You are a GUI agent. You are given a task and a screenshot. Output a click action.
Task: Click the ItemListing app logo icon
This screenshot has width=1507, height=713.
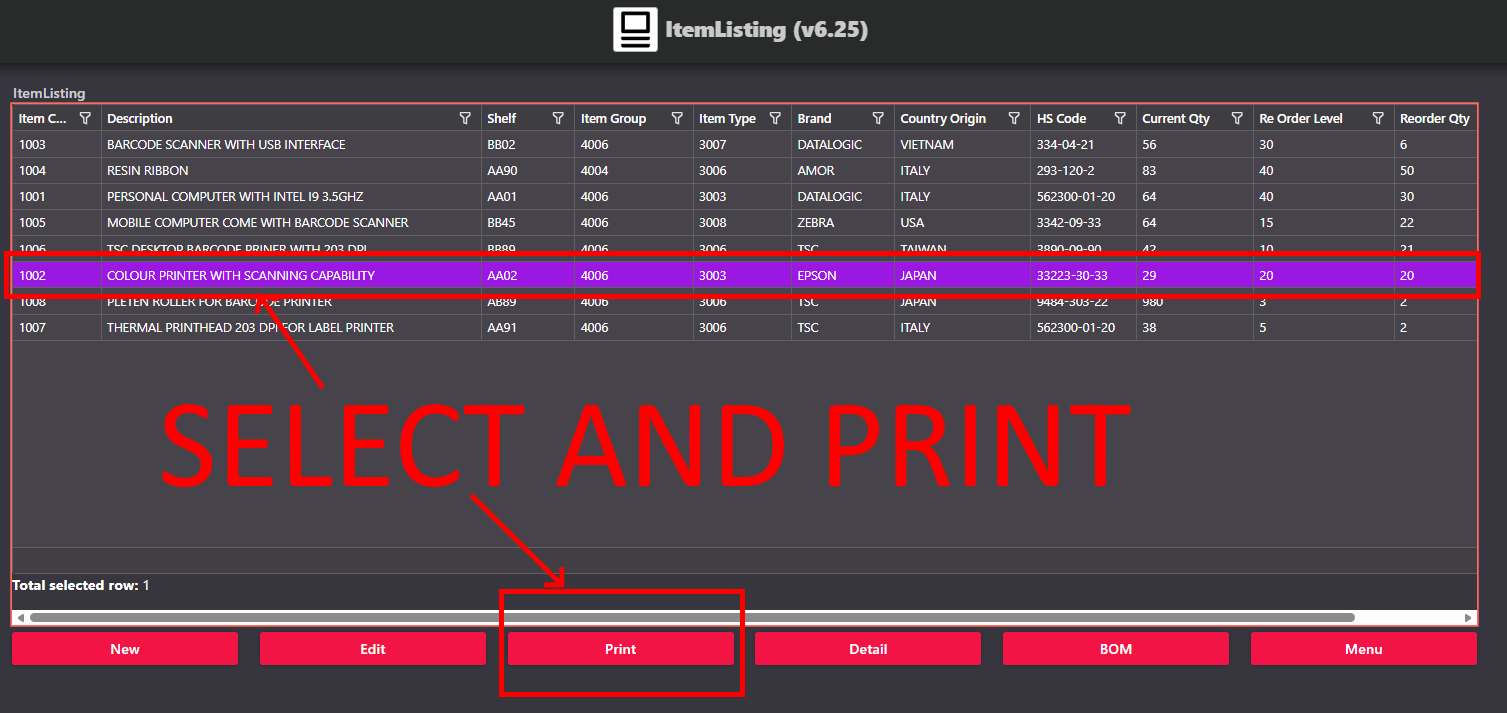click(x=635, y=30)
